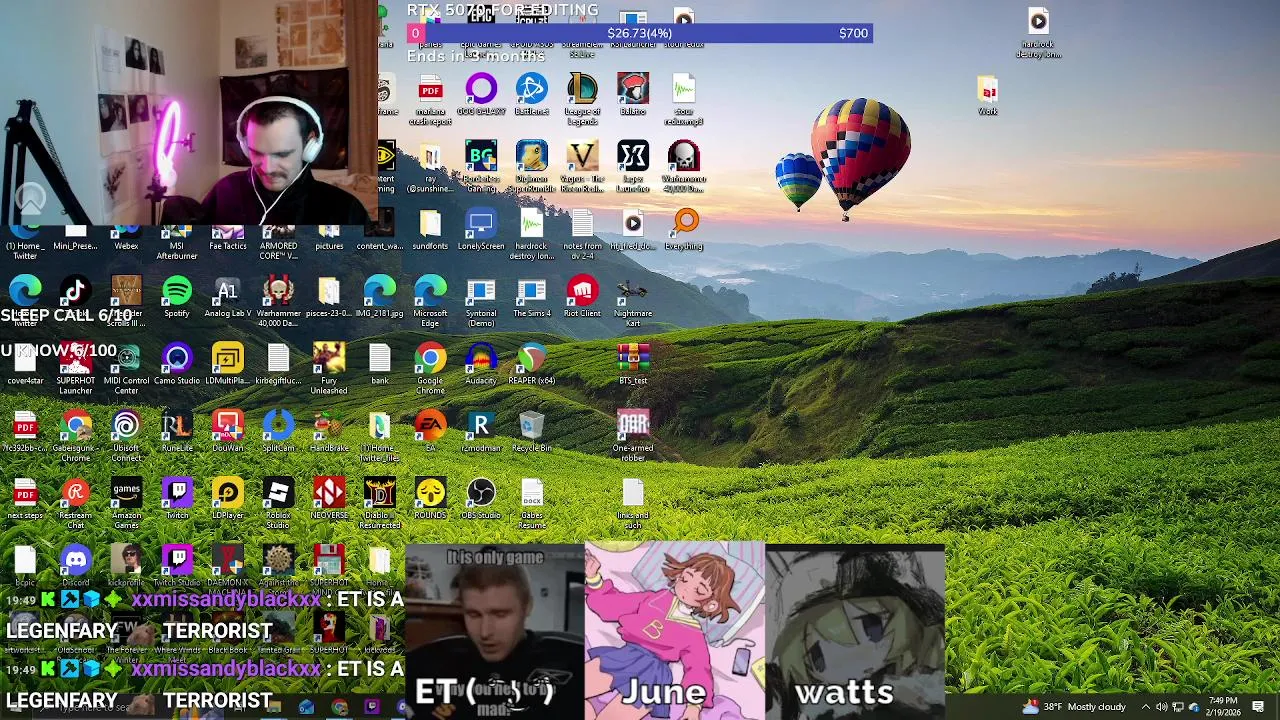Open the NEOVERSE game shortcut
1280x720 pixels.
[x=329, y=500]
